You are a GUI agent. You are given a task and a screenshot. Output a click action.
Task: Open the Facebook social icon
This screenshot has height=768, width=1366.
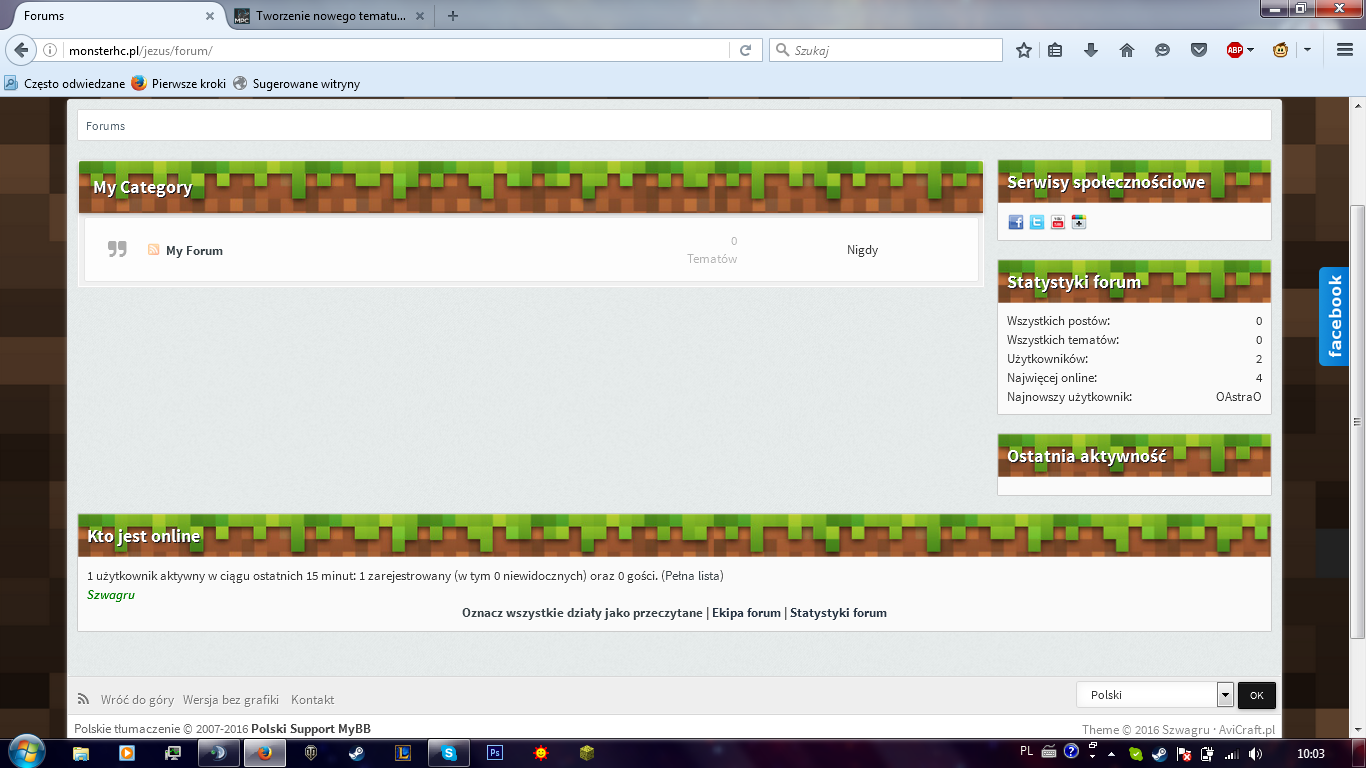(1016, 222)
